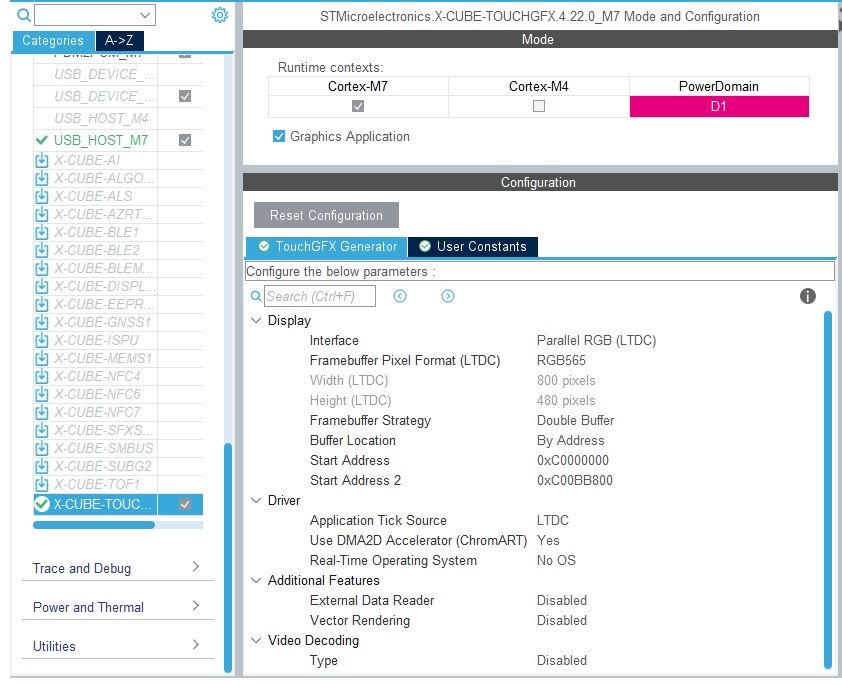Click download icon beside X-CUBE-NFC6
The image size is (842, 685).
pos(41,394)
